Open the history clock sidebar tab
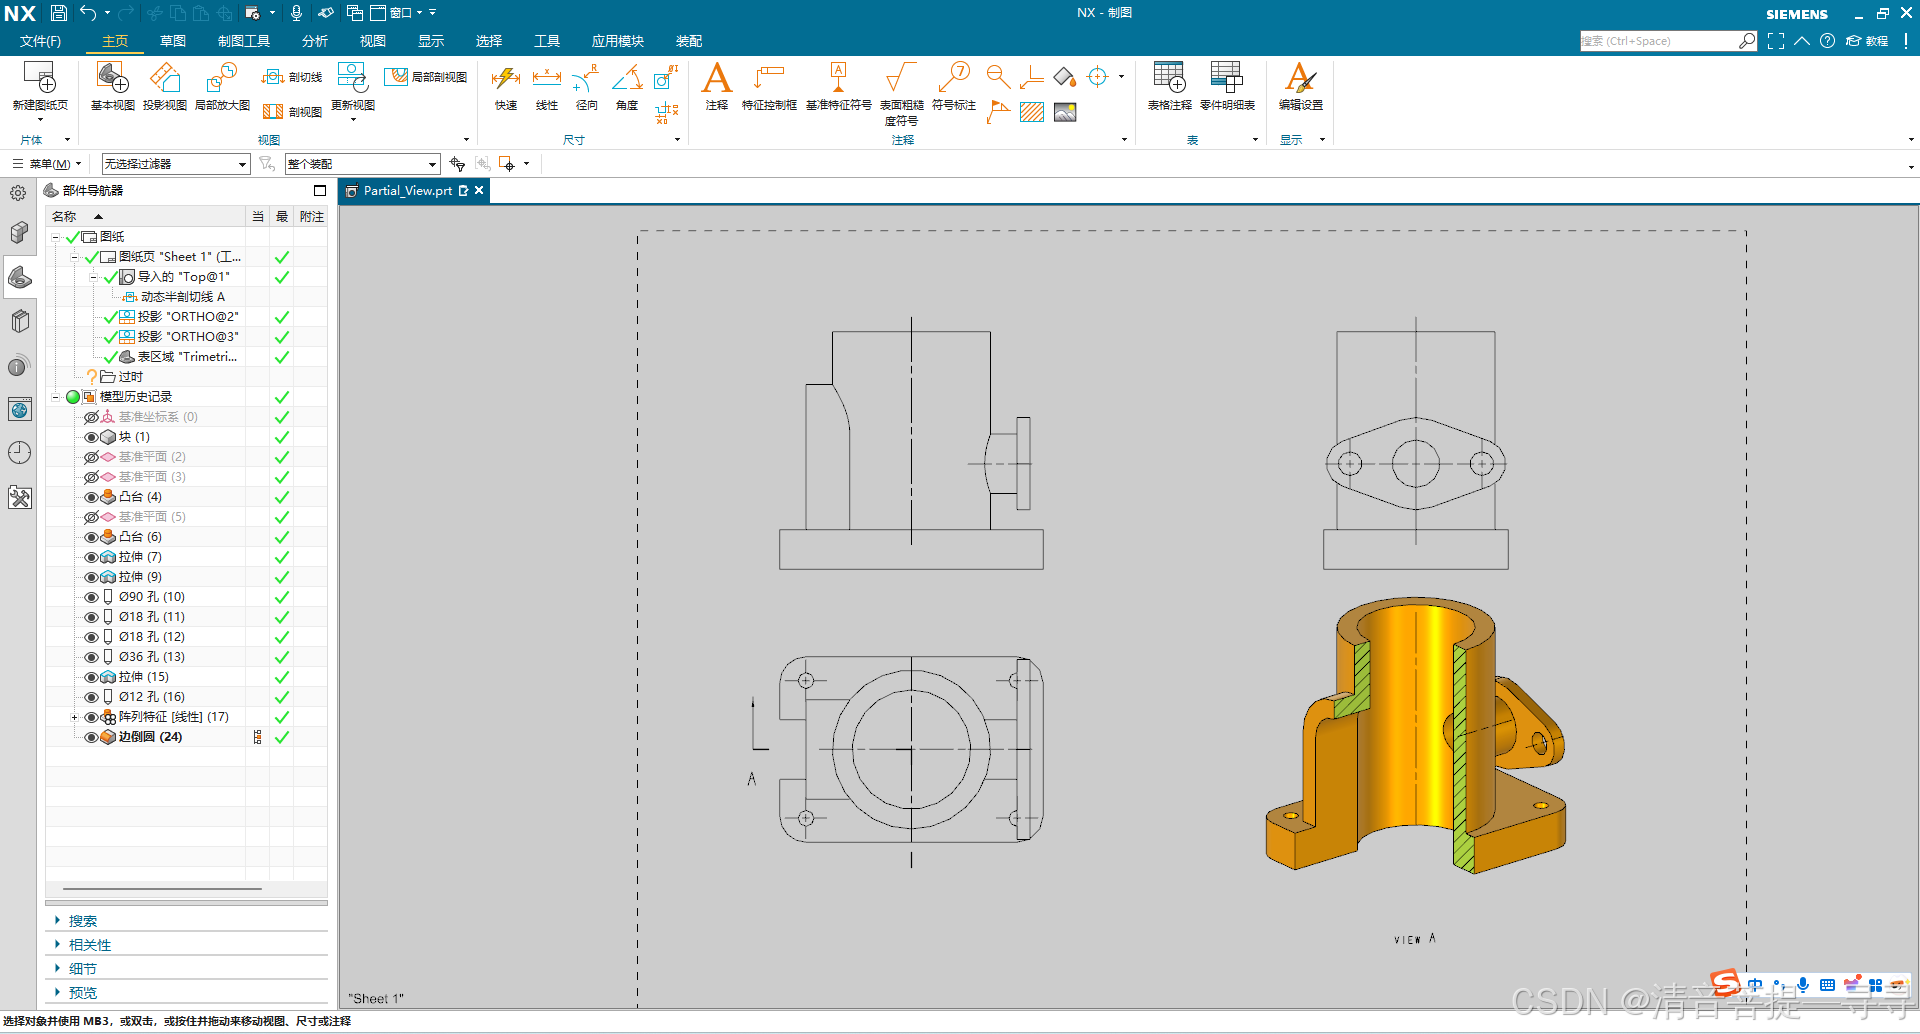The image size is (1920, 1034). (x=19, y=453)
